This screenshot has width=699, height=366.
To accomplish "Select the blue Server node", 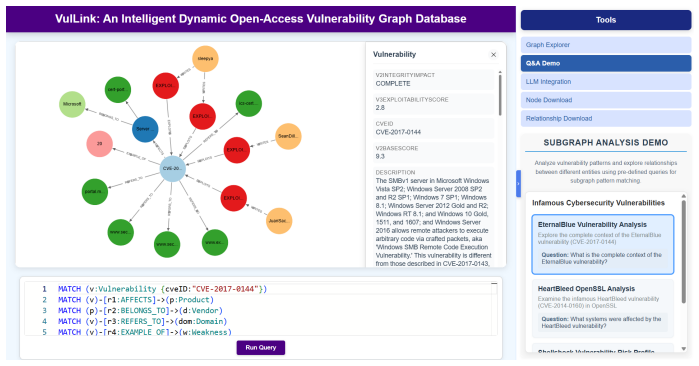I will coord(145,129).
